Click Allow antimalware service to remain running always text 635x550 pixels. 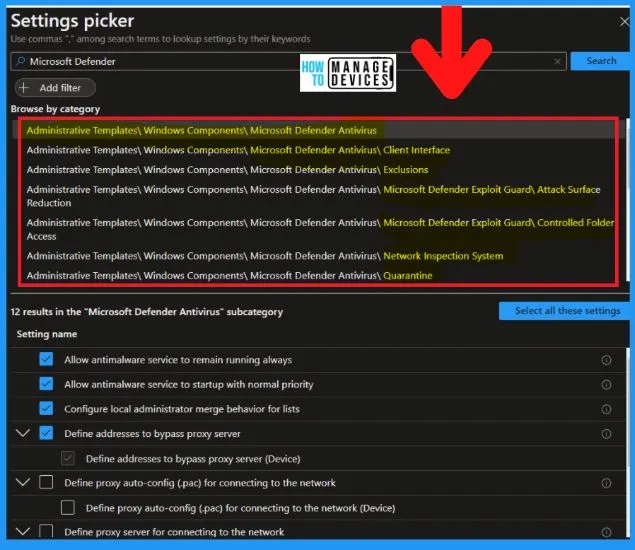[178, 360]
